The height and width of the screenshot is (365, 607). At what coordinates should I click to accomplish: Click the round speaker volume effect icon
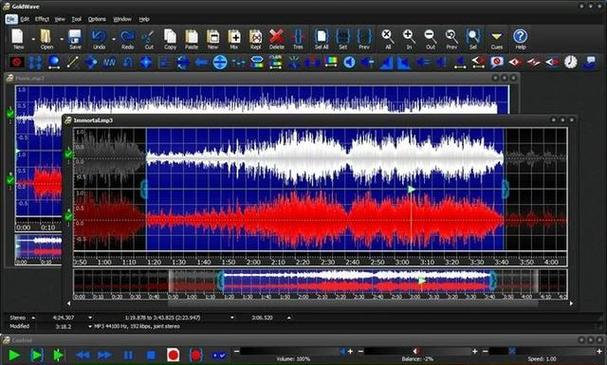point(349,62)
